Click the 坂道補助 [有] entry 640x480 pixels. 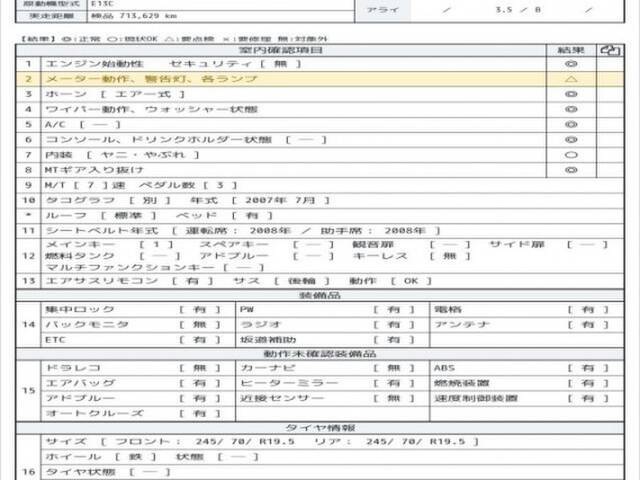click(327, 340)
